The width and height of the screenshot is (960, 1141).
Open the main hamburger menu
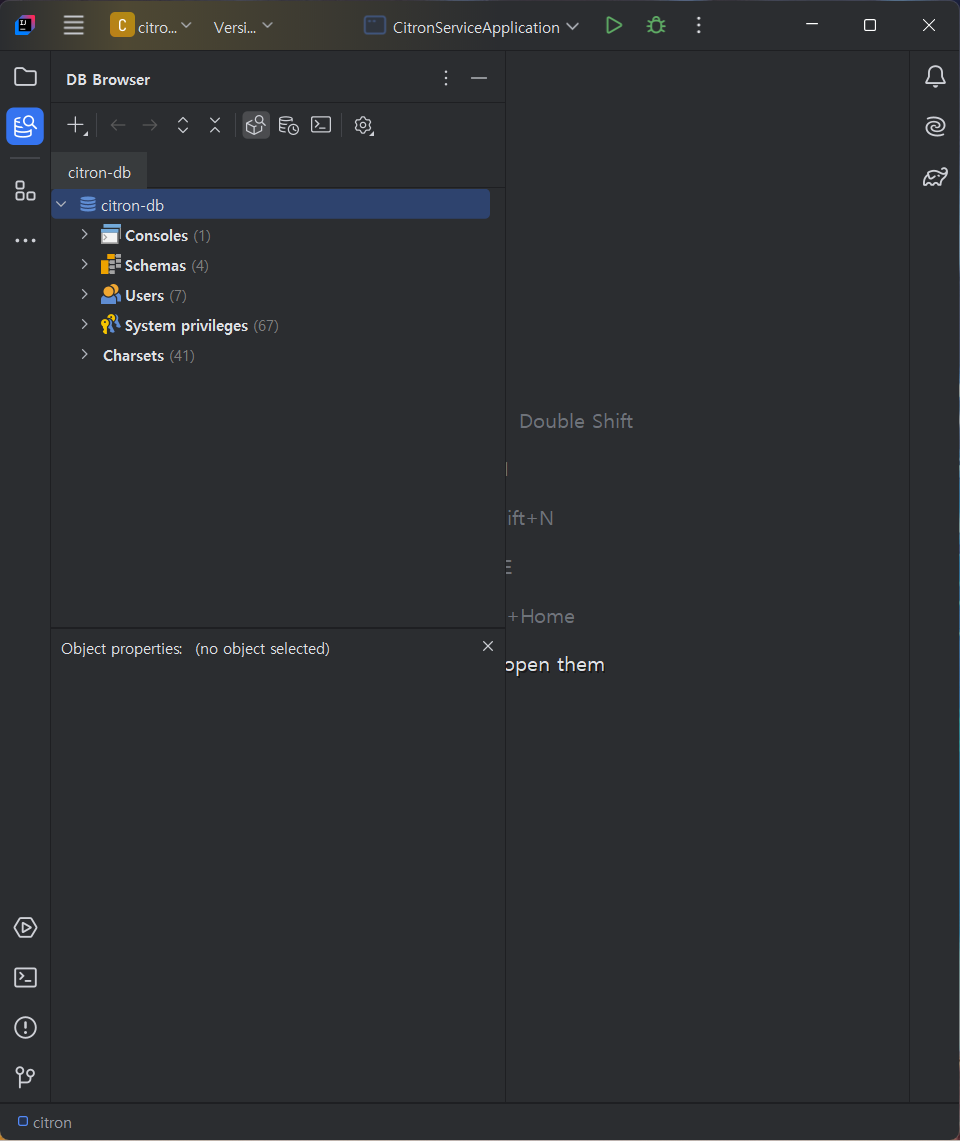click(74, 25)
